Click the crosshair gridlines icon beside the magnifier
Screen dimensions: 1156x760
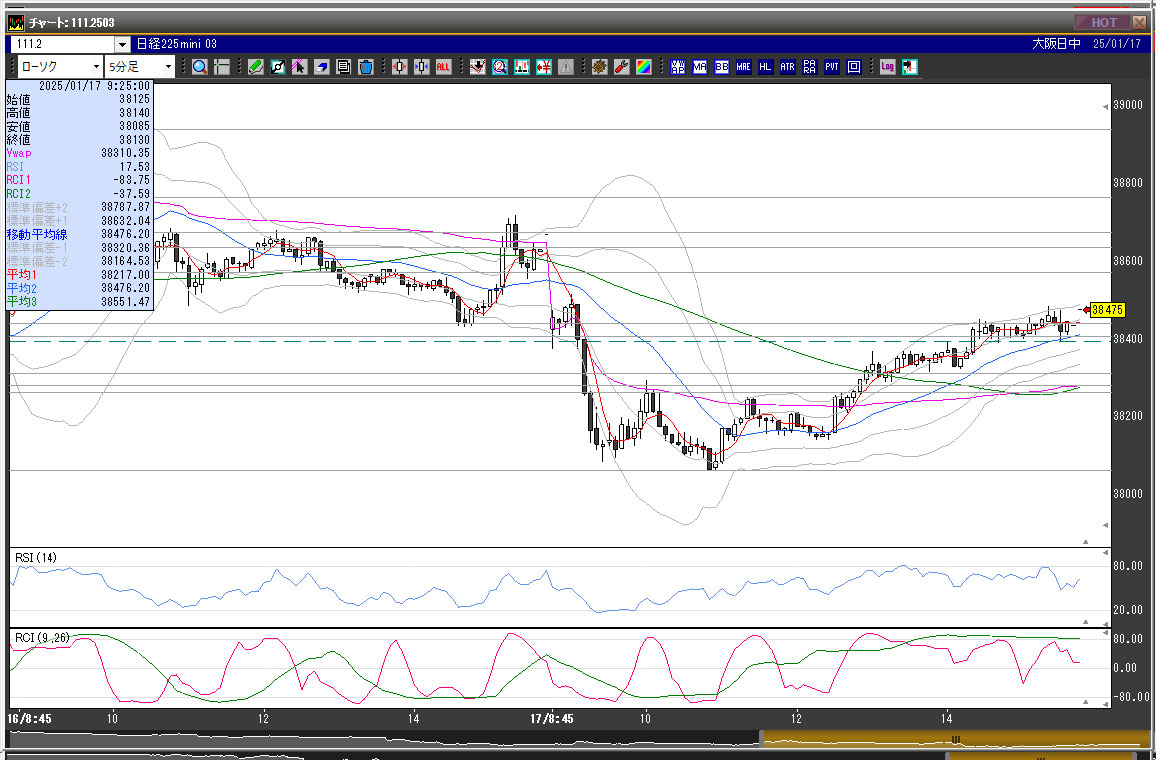tap(221, 67)
